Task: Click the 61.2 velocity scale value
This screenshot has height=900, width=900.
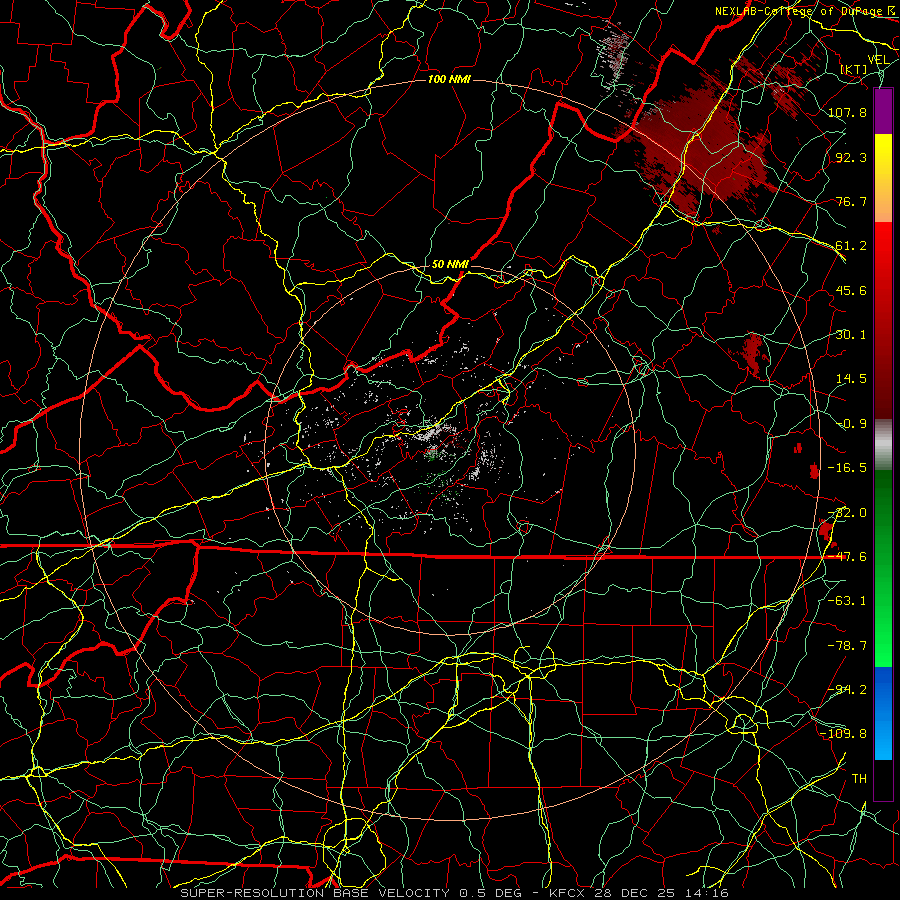Action: coord(851,246)
